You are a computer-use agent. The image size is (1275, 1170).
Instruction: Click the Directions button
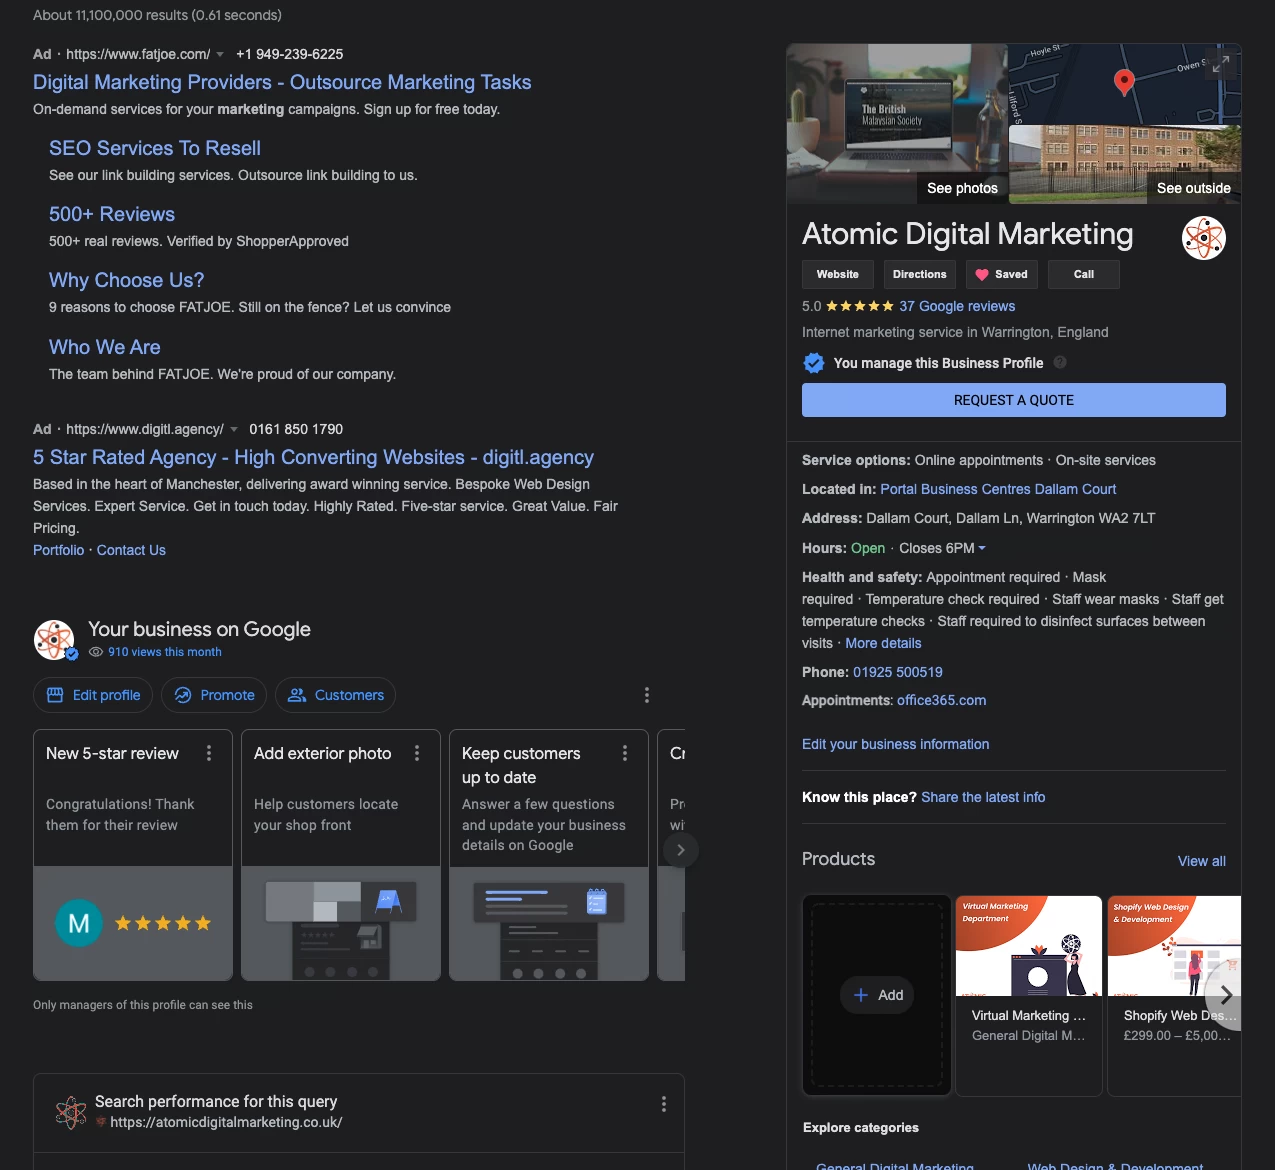919,274
